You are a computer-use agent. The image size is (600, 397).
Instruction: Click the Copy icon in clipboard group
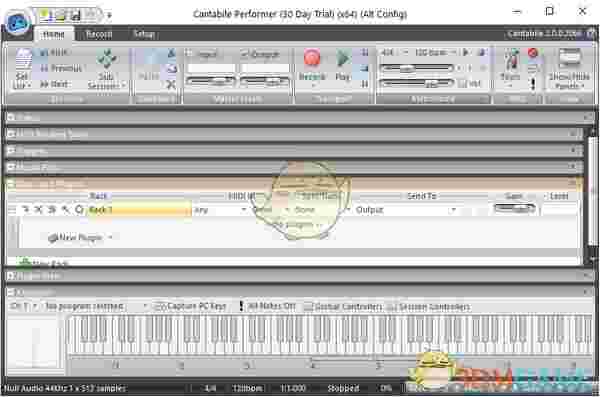pos(171,69)
